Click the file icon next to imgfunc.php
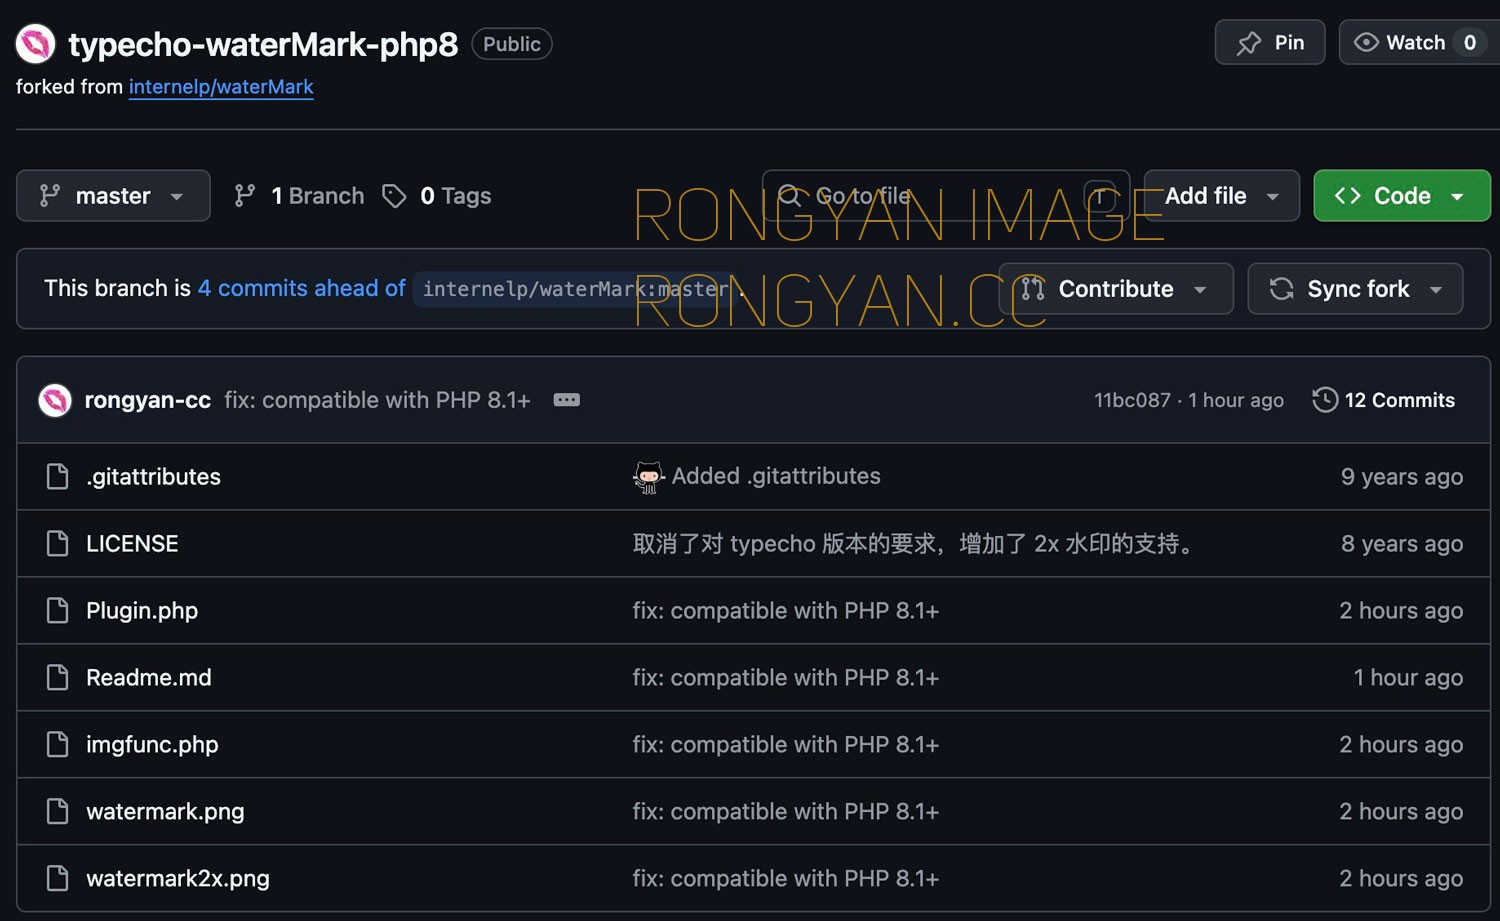Screen dimensions: 1500x921 (x=58, y=745)
